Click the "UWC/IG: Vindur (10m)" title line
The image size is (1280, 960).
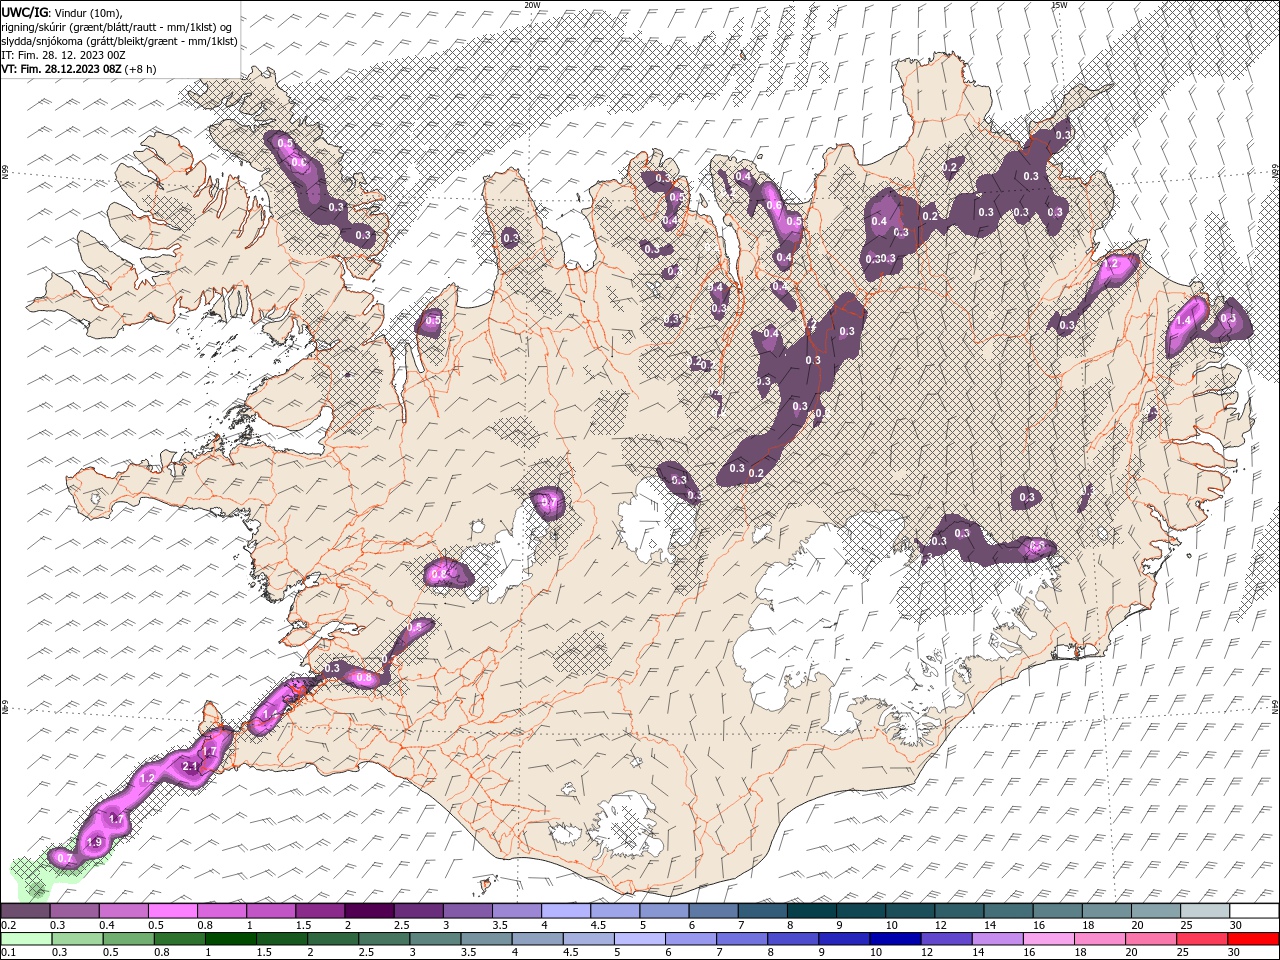click(62, 12)
